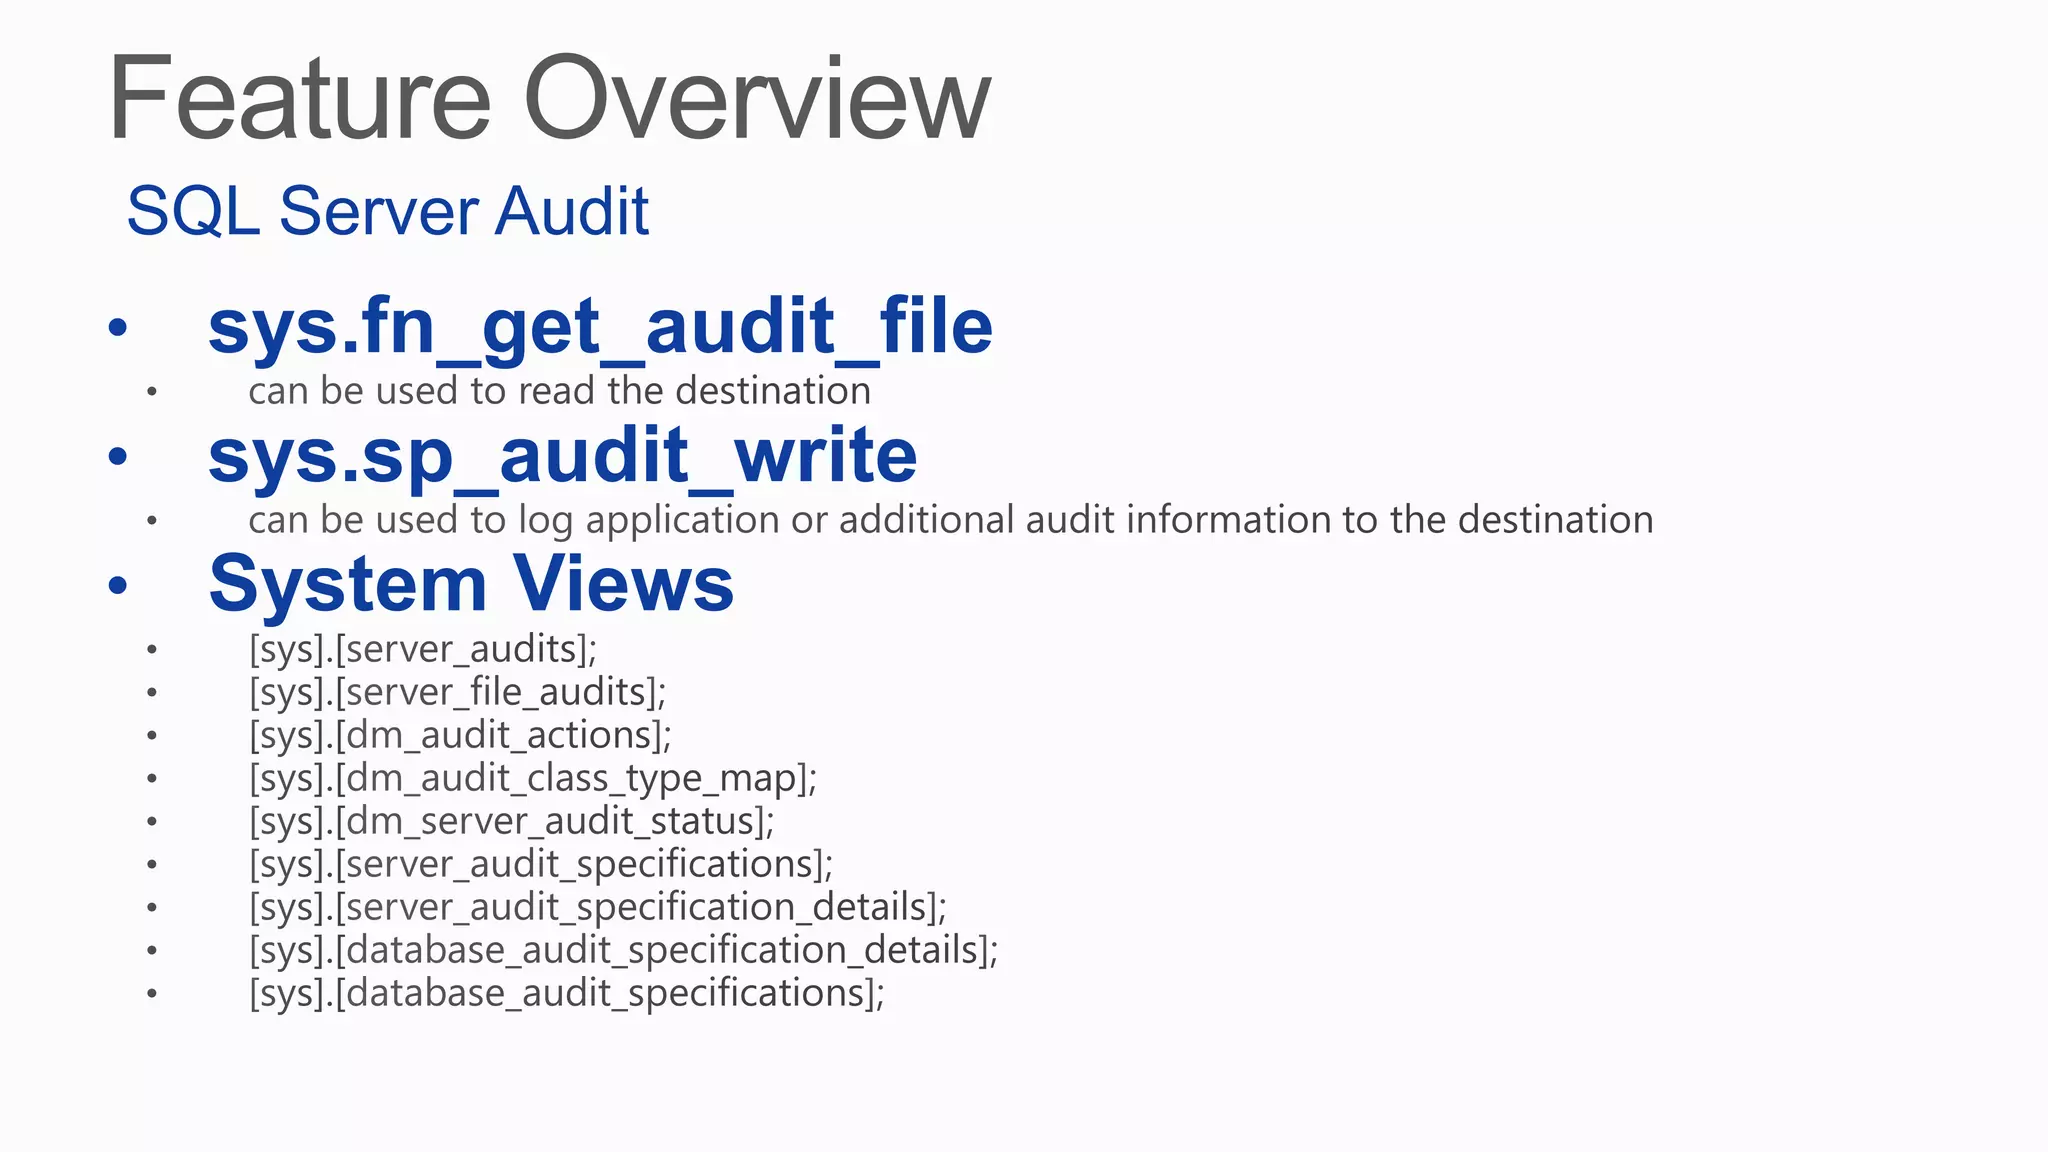Screen dimensions: 2048x1152
Task: Click '[sys].[server_audit_specifications];' entry
Action: pos(541,864)
